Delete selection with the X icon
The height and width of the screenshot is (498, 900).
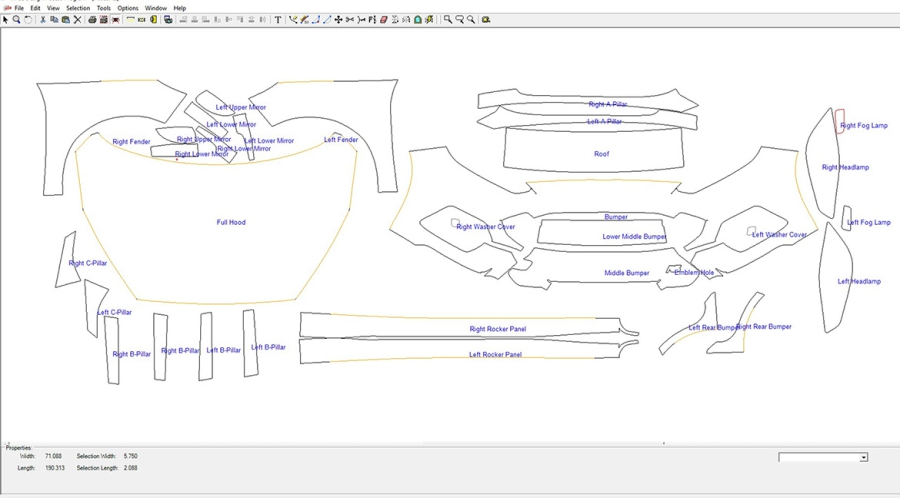(x=77, y=20)
